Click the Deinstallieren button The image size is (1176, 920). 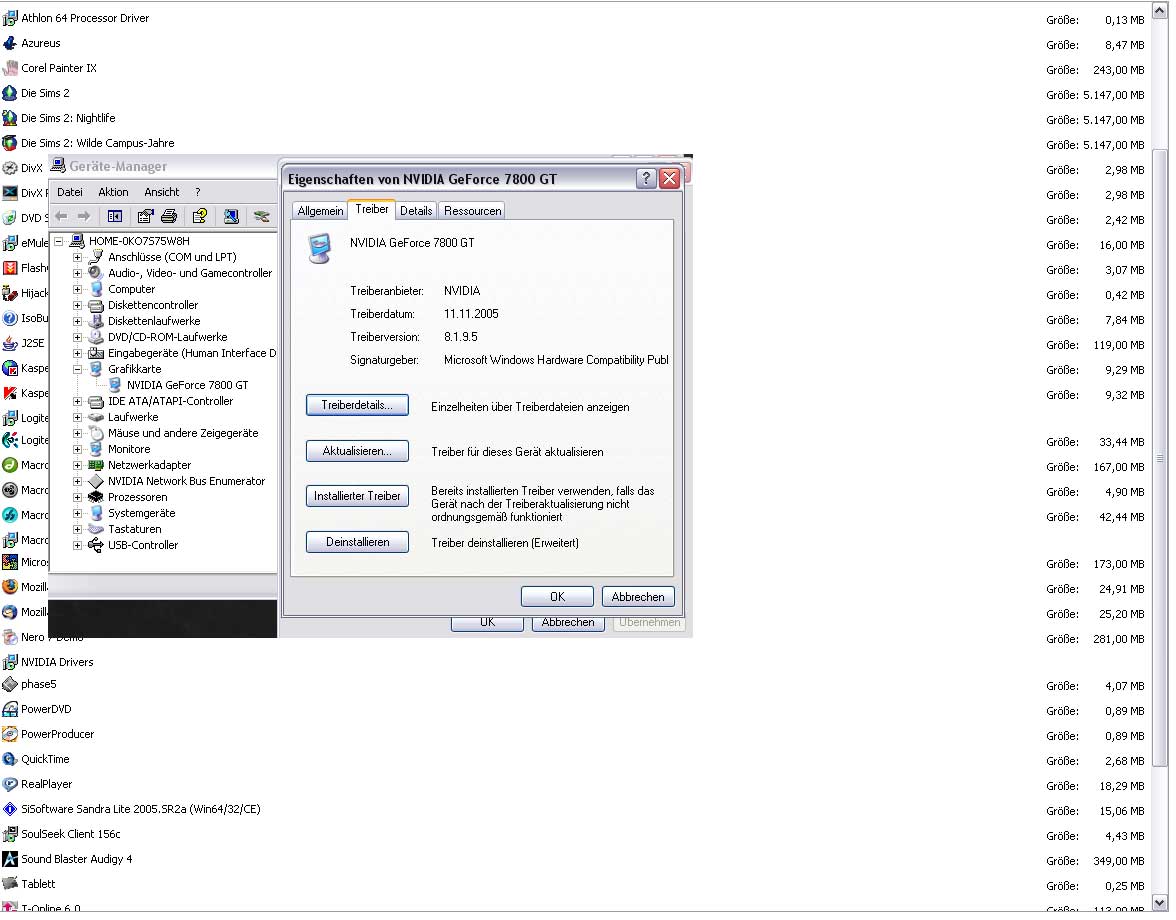tap(357, 543)
